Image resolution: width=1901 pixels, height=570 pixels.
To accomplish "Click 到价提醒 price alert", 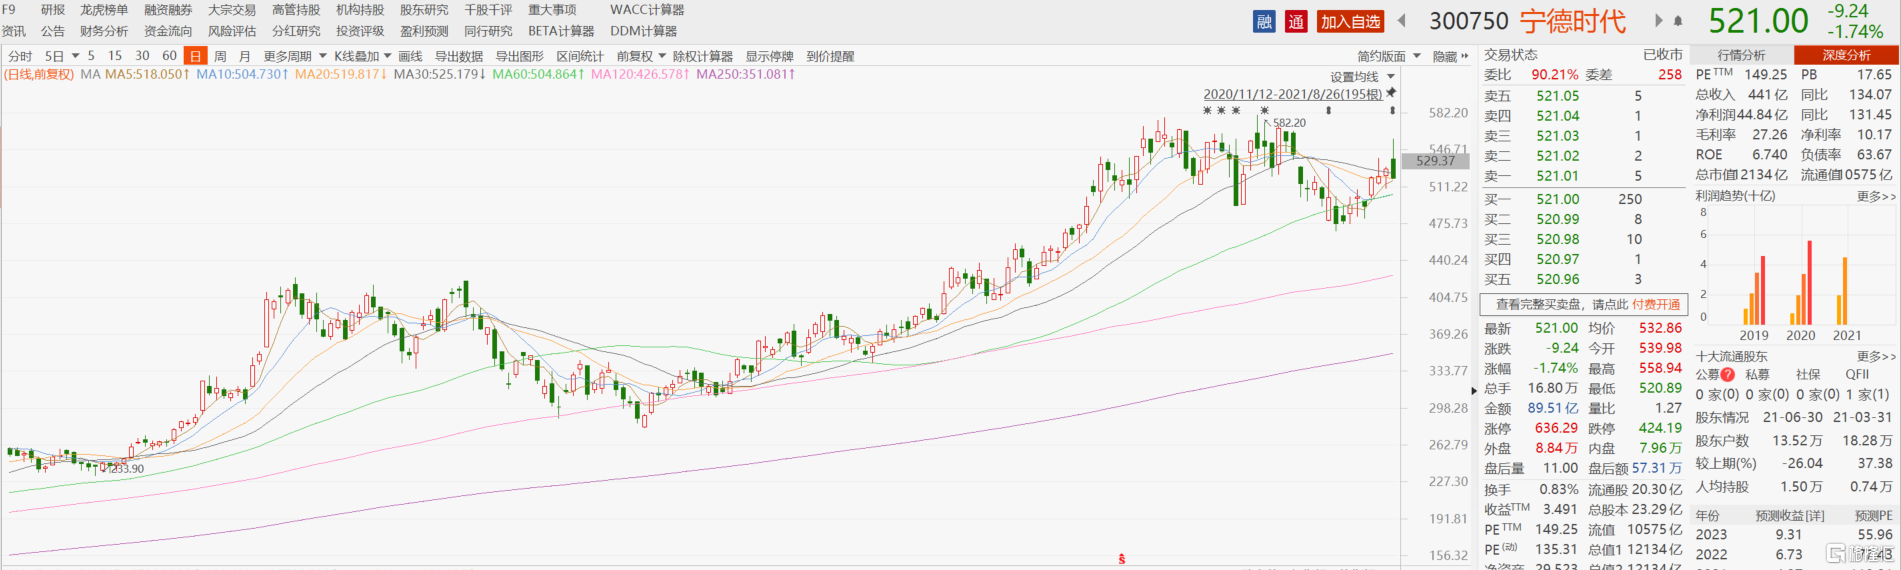I will click(830, 57).
